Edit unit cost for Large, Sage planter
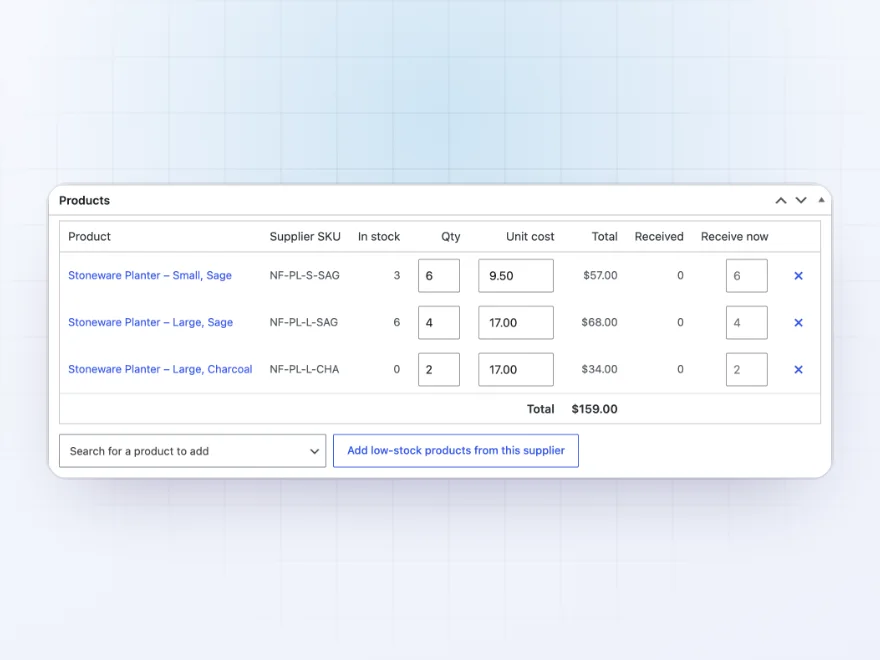The height and width of the screenshot is (660, 880). click(516, 323)
